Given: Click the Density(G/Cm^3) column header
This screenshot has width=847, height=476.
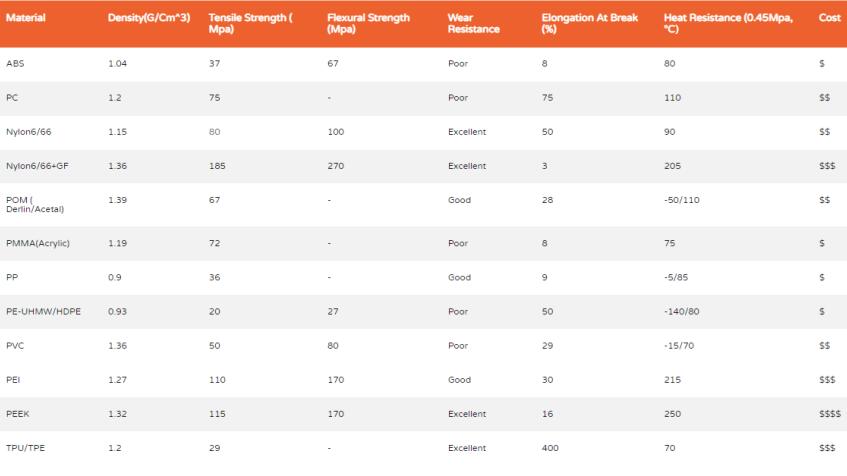Looking at the screenshot, I should tap(149, 18).
